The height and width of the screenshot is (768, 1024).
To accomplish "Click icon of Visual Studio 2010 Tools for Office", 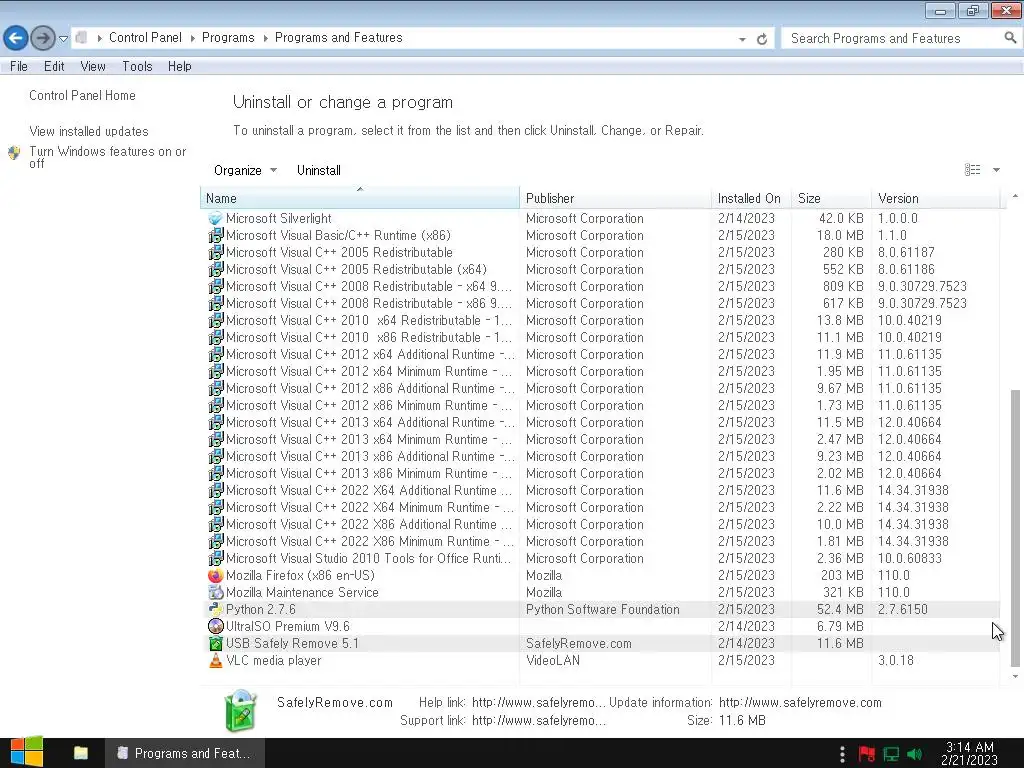I will pyautogui.click(x=216, y=558).
